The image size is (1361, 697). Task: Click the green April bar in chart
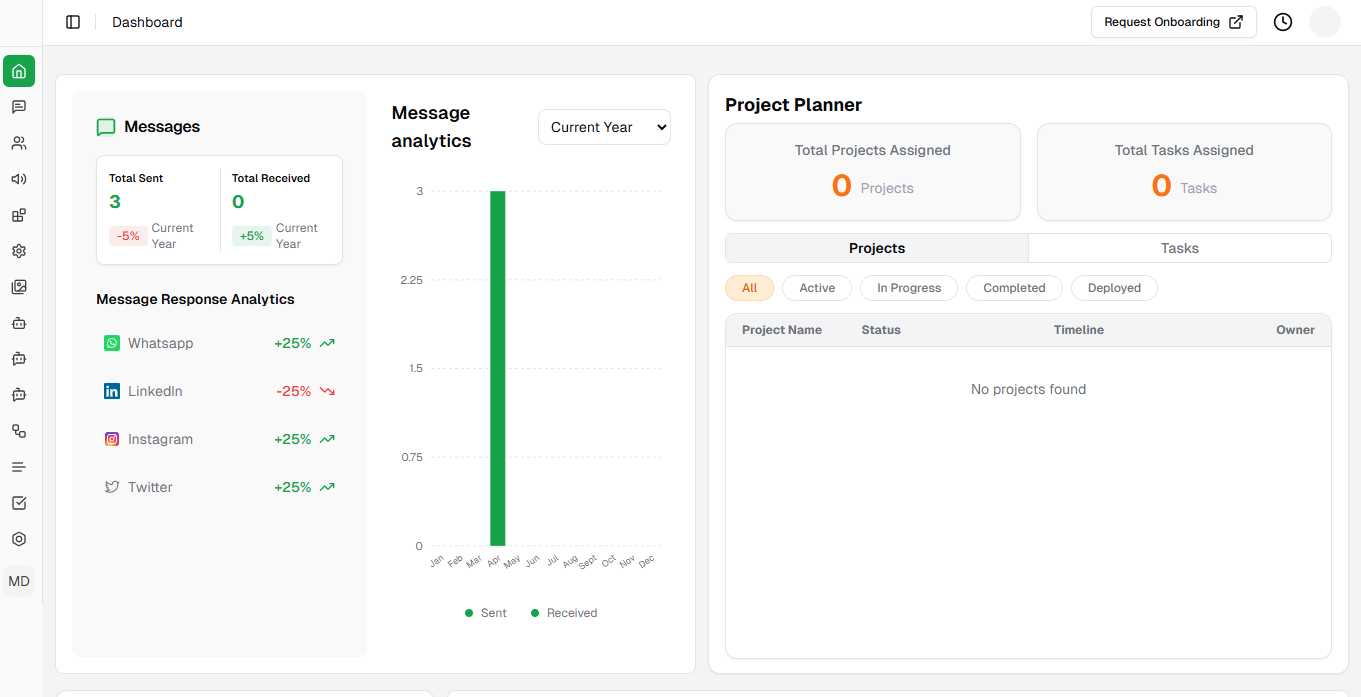click(x=497, y=368)
